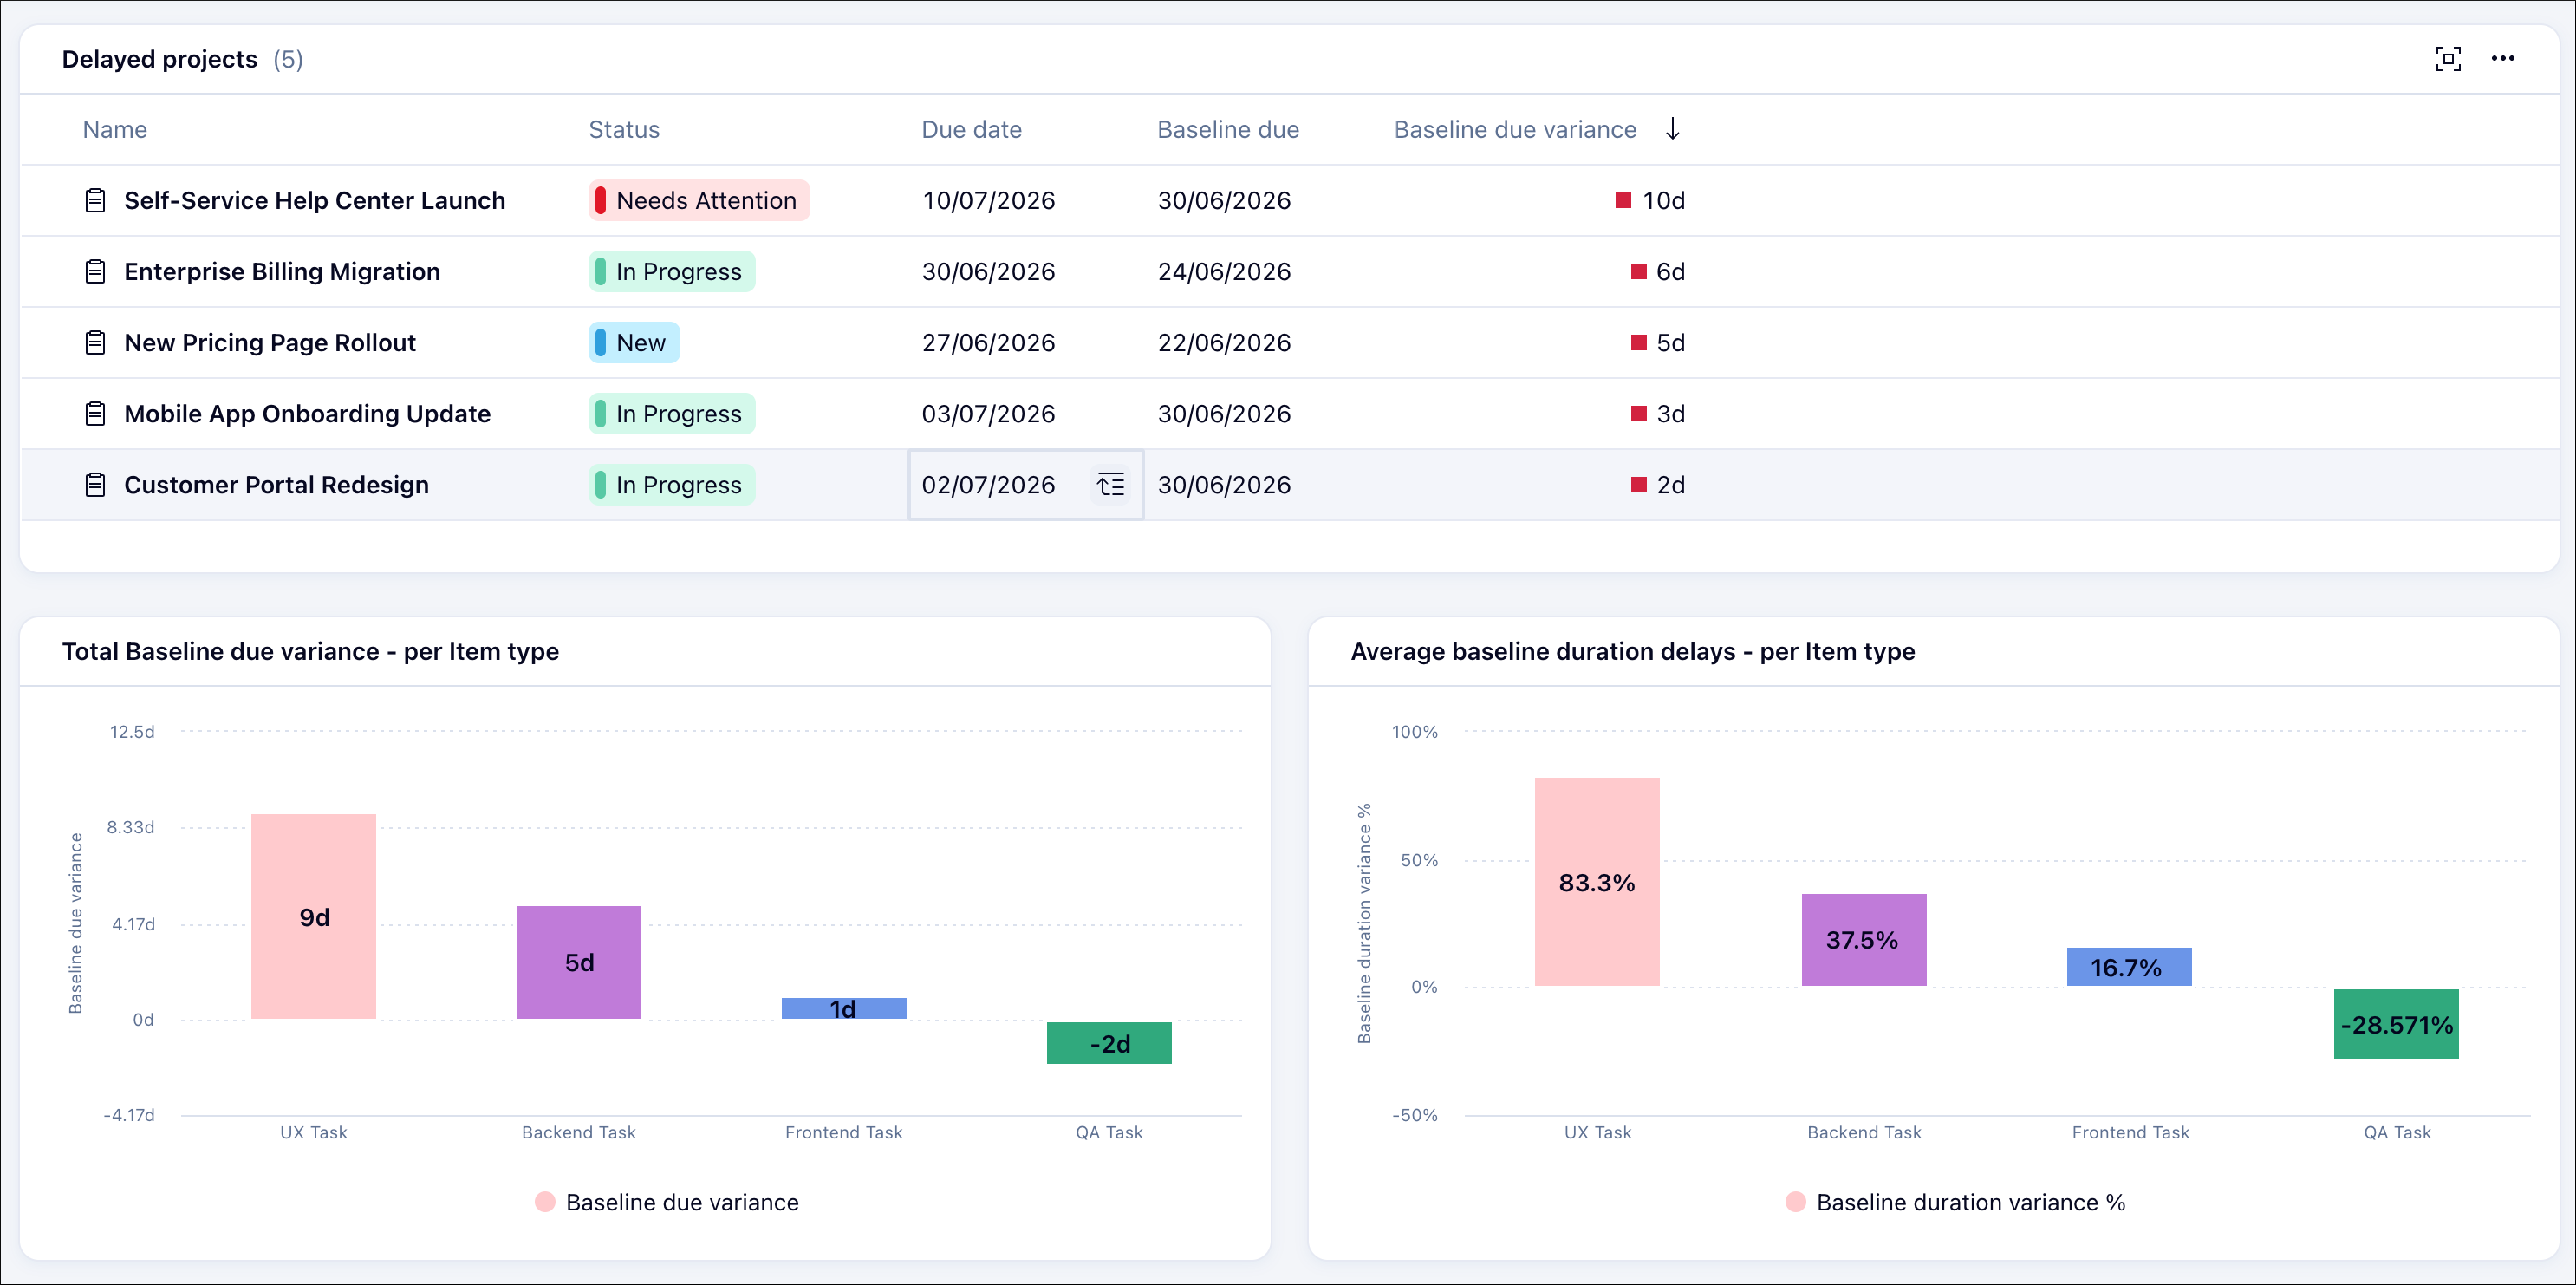Open the Self-Service Help Center Launch project
Image resolution: width=2576 pixels, height=1285 pixels.
tap(315, 201)
